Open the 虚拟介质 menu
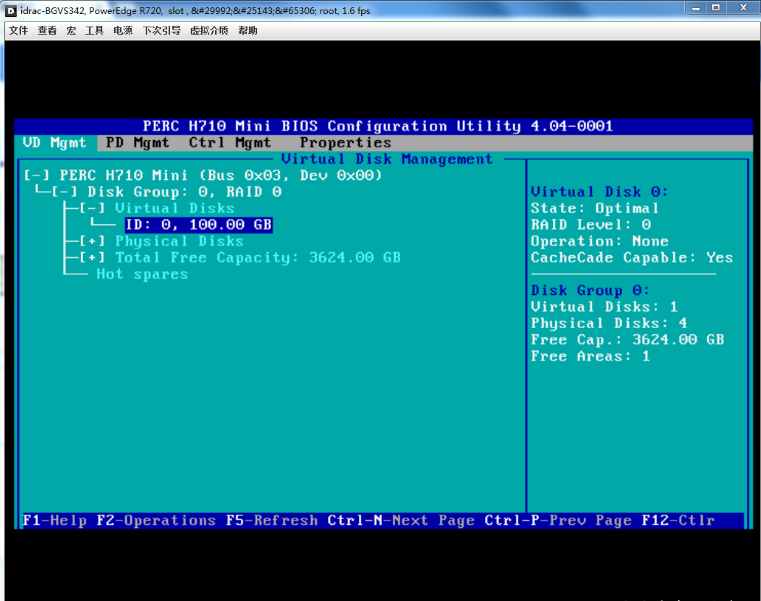The height and width of the screenshot is (601, 761). coord(209,31)
